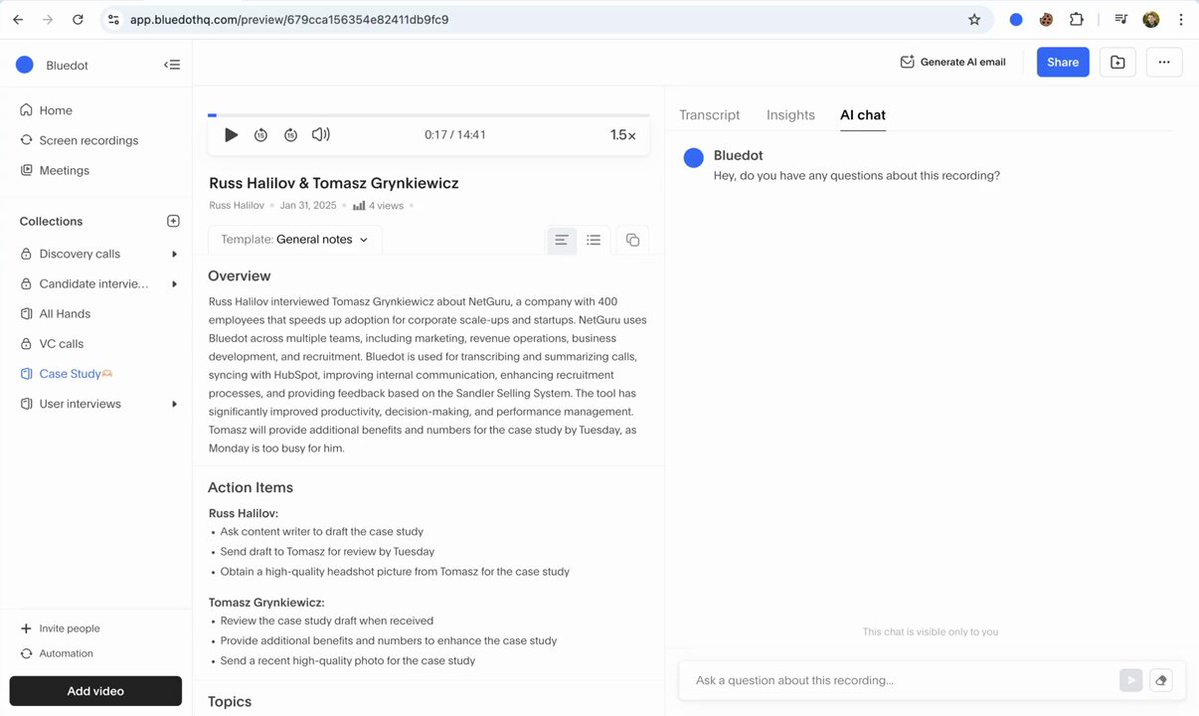1199x716 pixels.
Task: Open the Discovery calls collection
Action: (80, 254)
